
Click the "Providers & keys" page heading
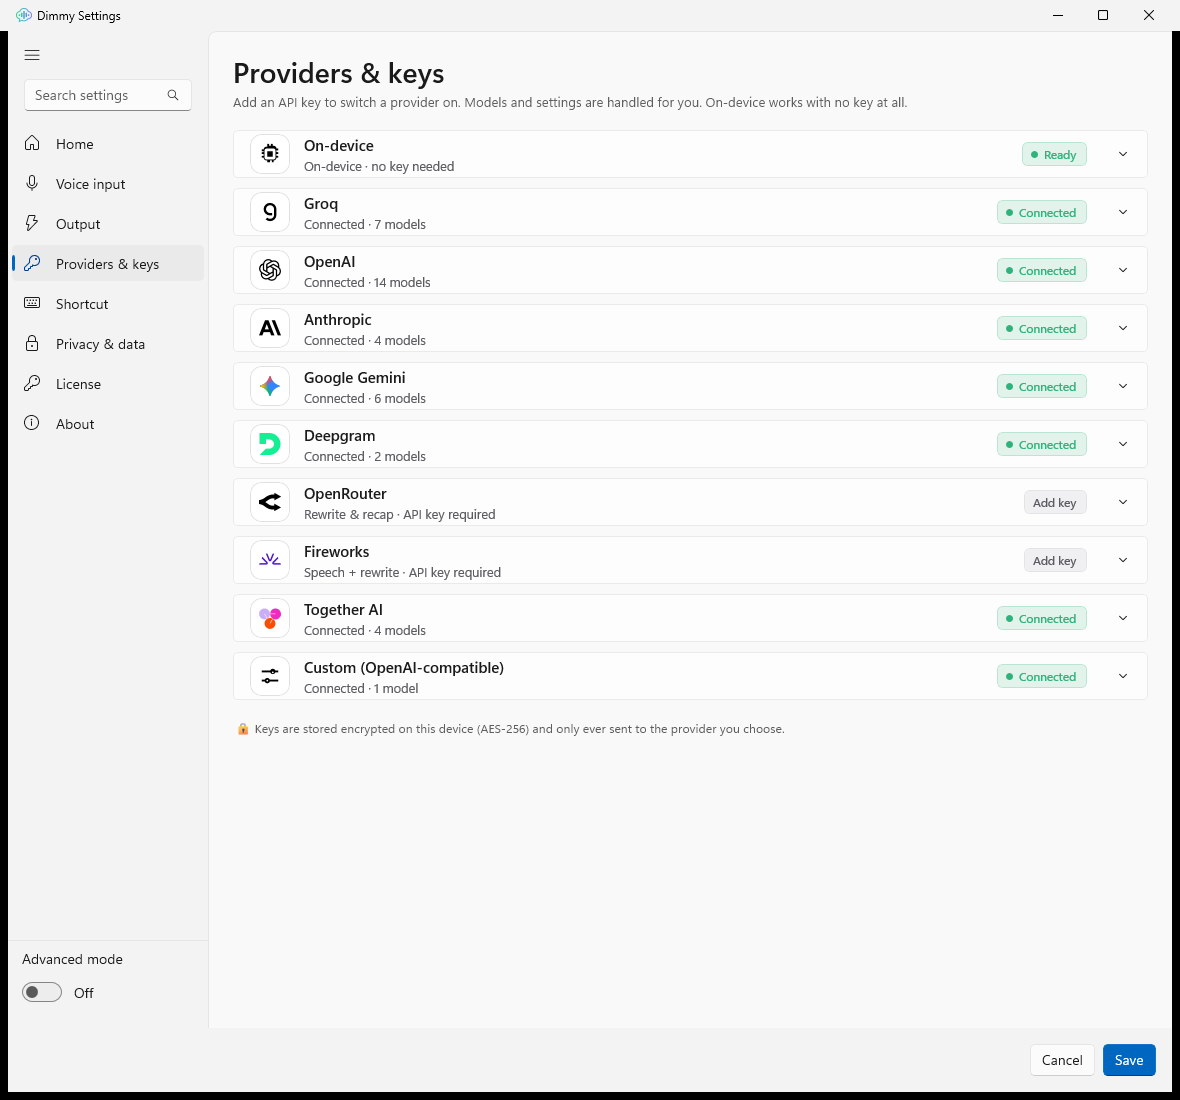point(339,74)
